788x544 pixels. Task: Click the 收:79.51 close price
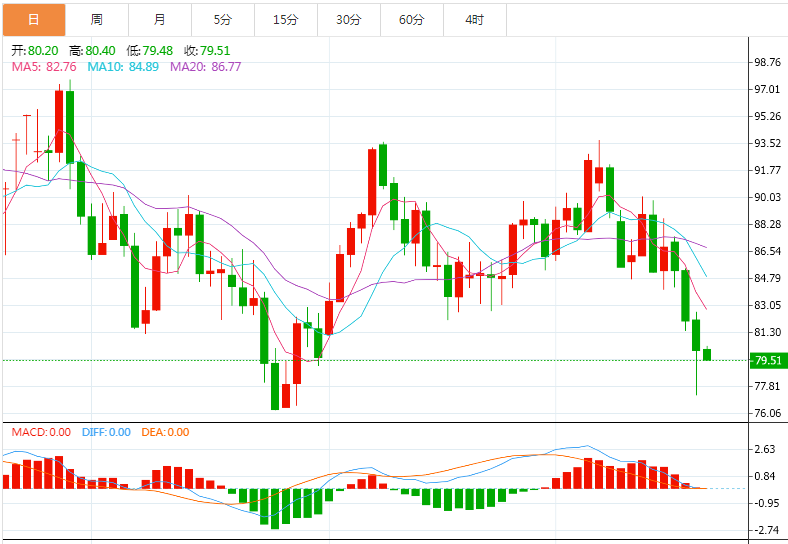[x=207, y=51]
